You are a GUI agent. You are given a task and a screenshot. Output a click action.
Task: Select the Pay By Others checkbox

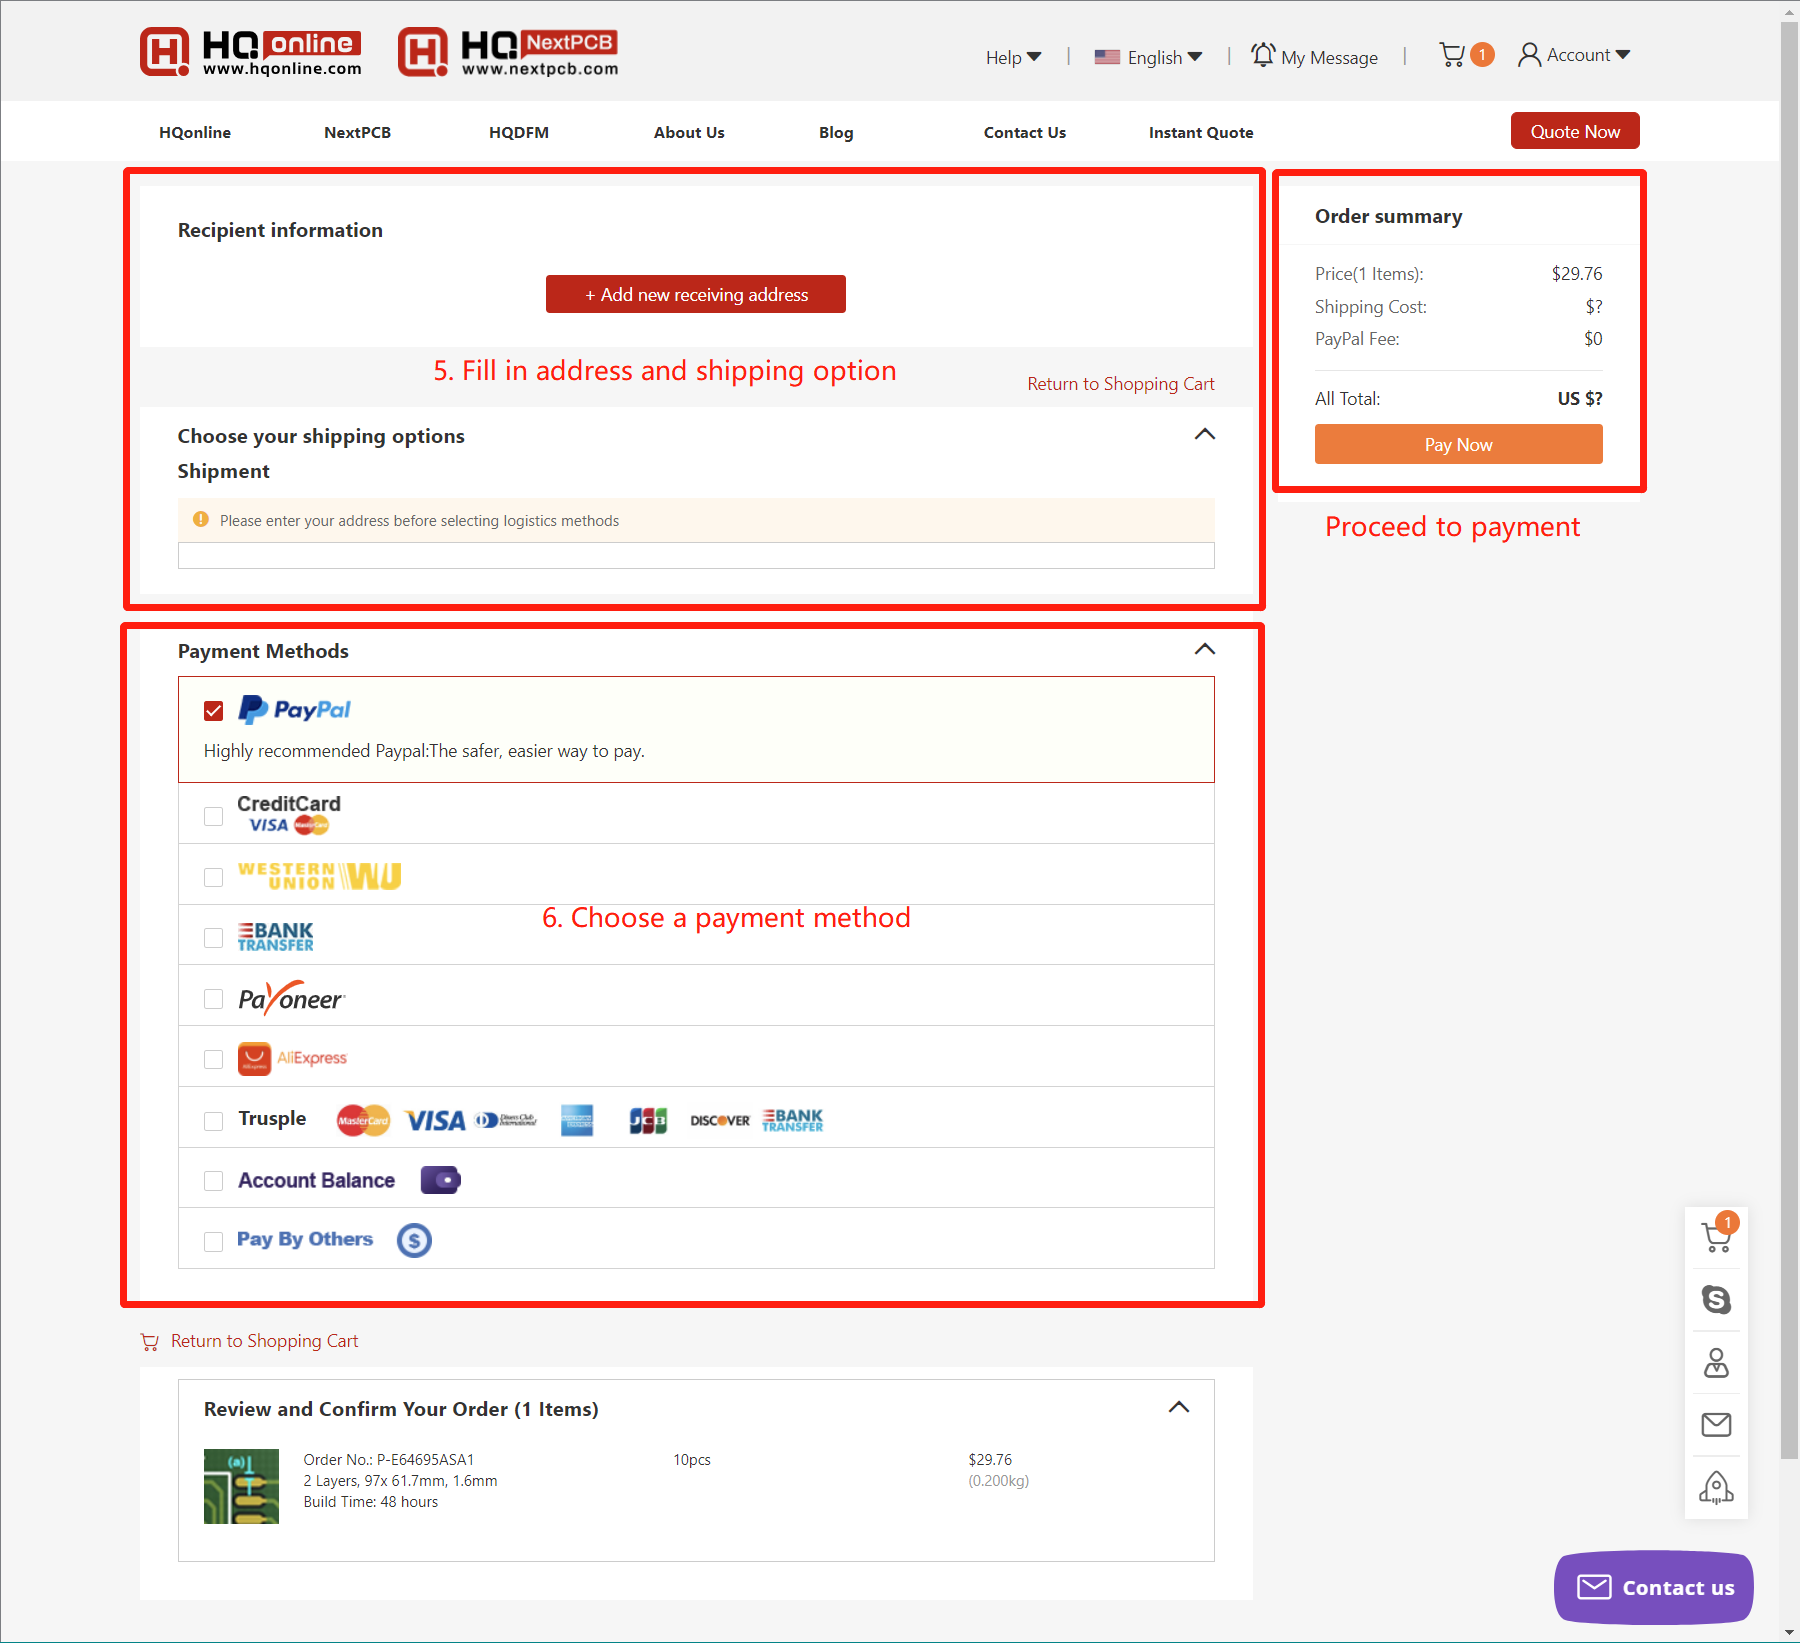(213, 1242)
